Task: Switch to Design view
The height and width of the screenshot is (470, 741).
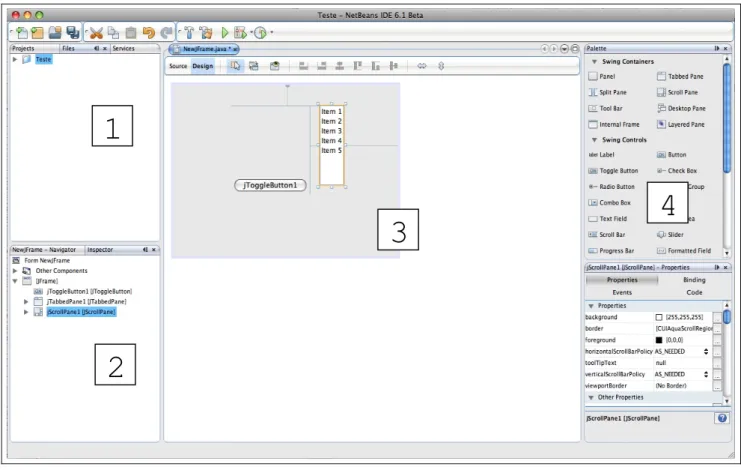Action: click(203, 66)
